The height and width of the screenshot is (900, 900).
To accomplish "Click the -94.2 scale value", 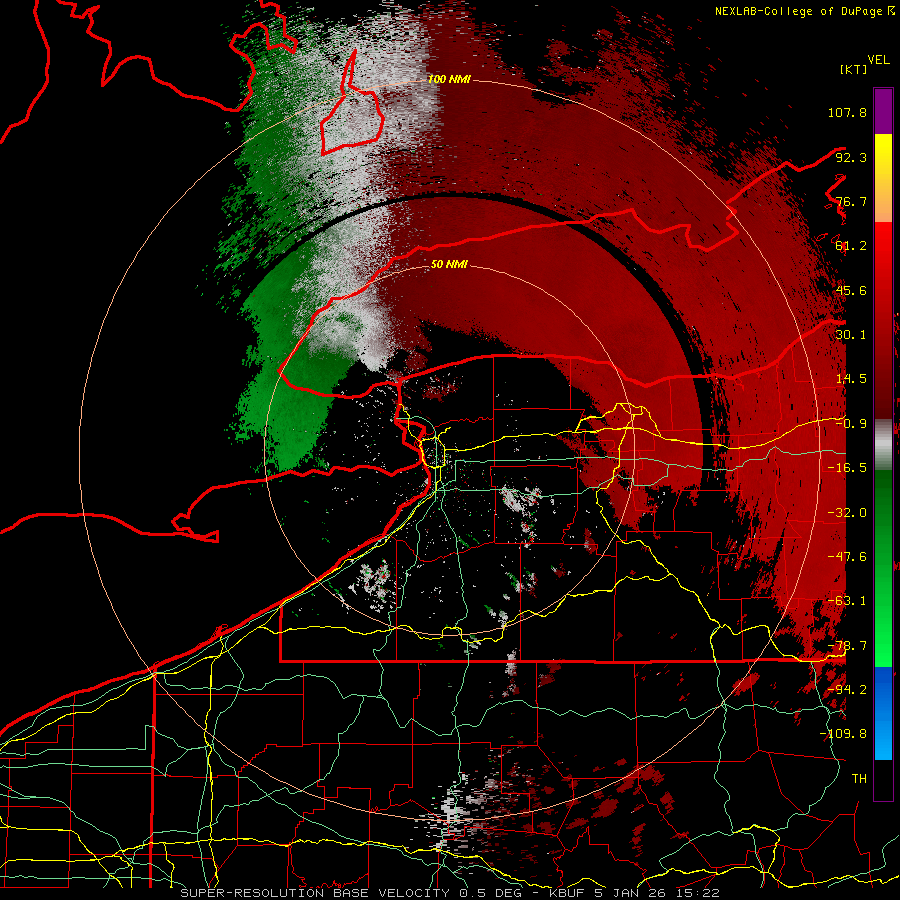I will point(847,690).
